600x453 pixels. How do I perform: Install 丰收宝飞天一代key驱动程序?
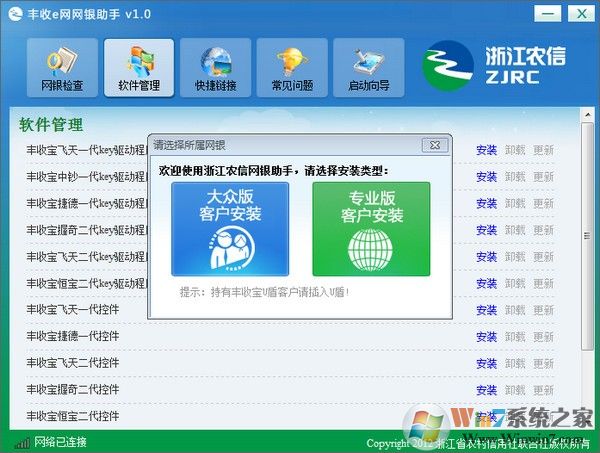[x=486, y=150]
